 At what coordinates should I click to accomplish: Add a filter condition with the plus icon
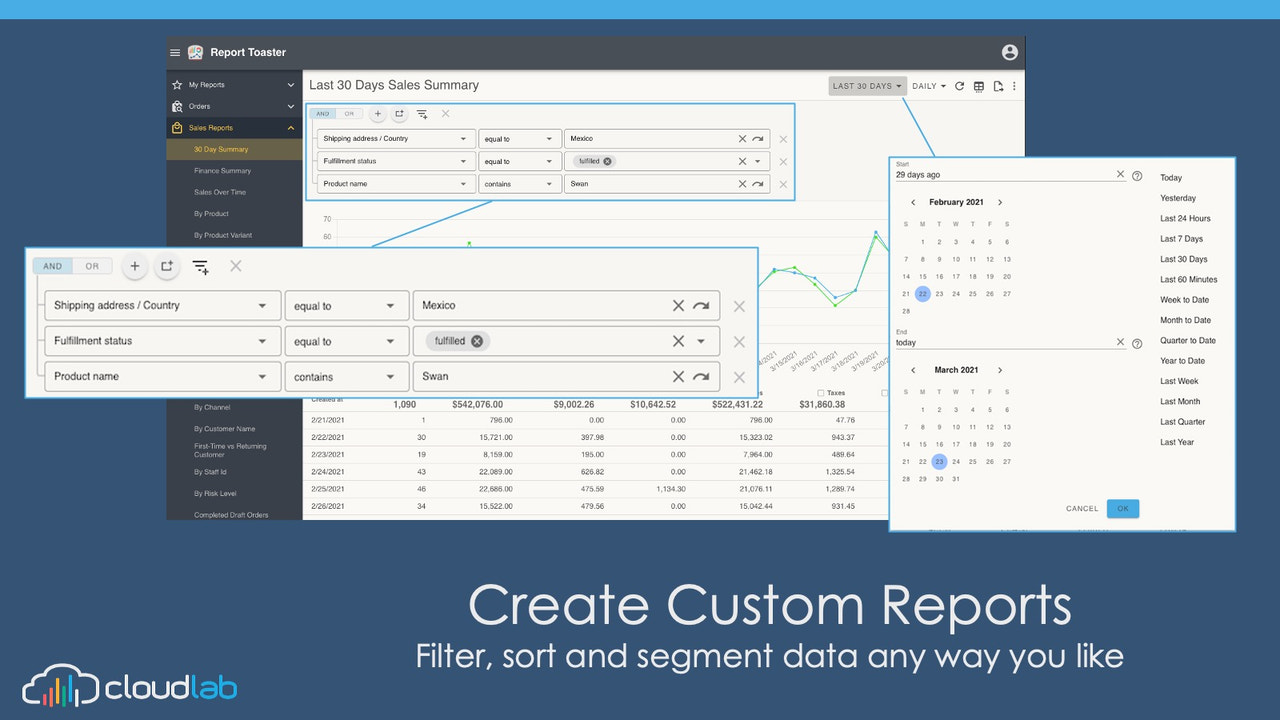pos(135,266)
